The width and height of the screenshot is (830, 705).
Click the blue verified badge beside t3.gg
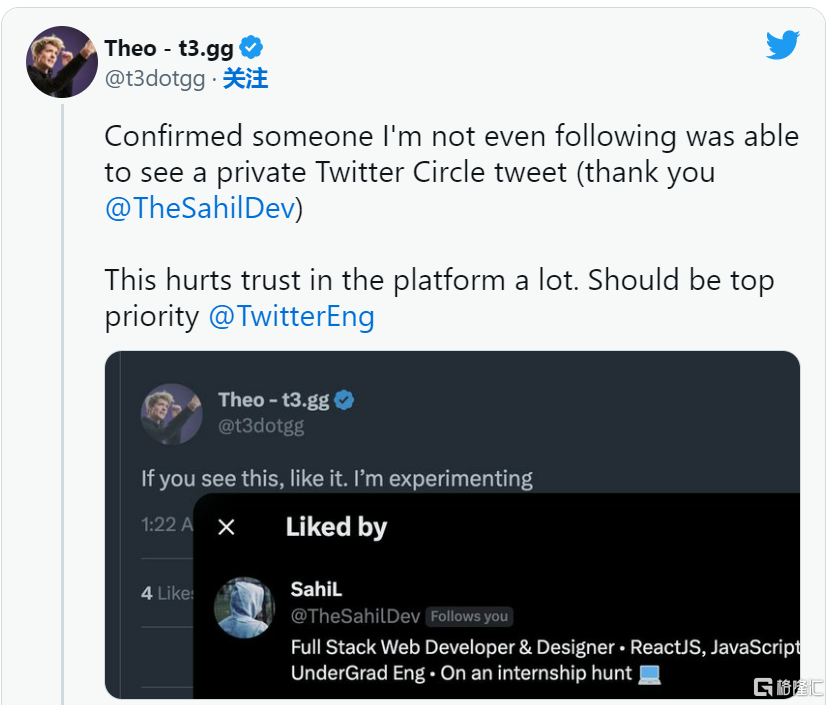[251, 48]
